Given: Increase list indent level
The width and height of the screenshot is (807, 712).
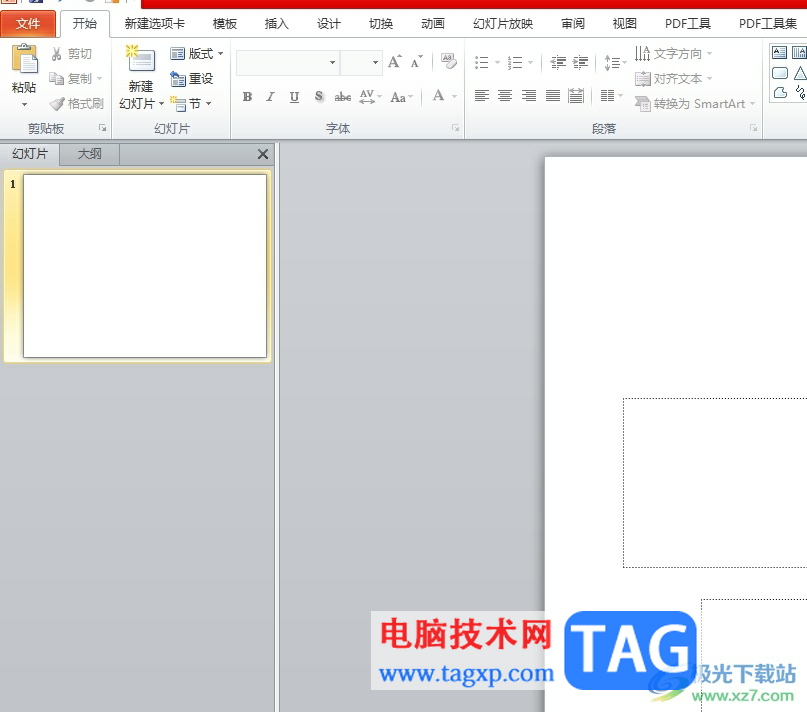Looking at the screenshot, I should pyautogui.click(x=581, y=62).
